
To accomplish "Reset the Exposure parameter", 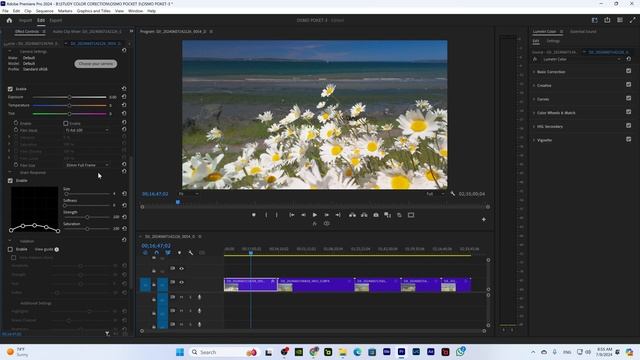I will (x=124, y=97).
